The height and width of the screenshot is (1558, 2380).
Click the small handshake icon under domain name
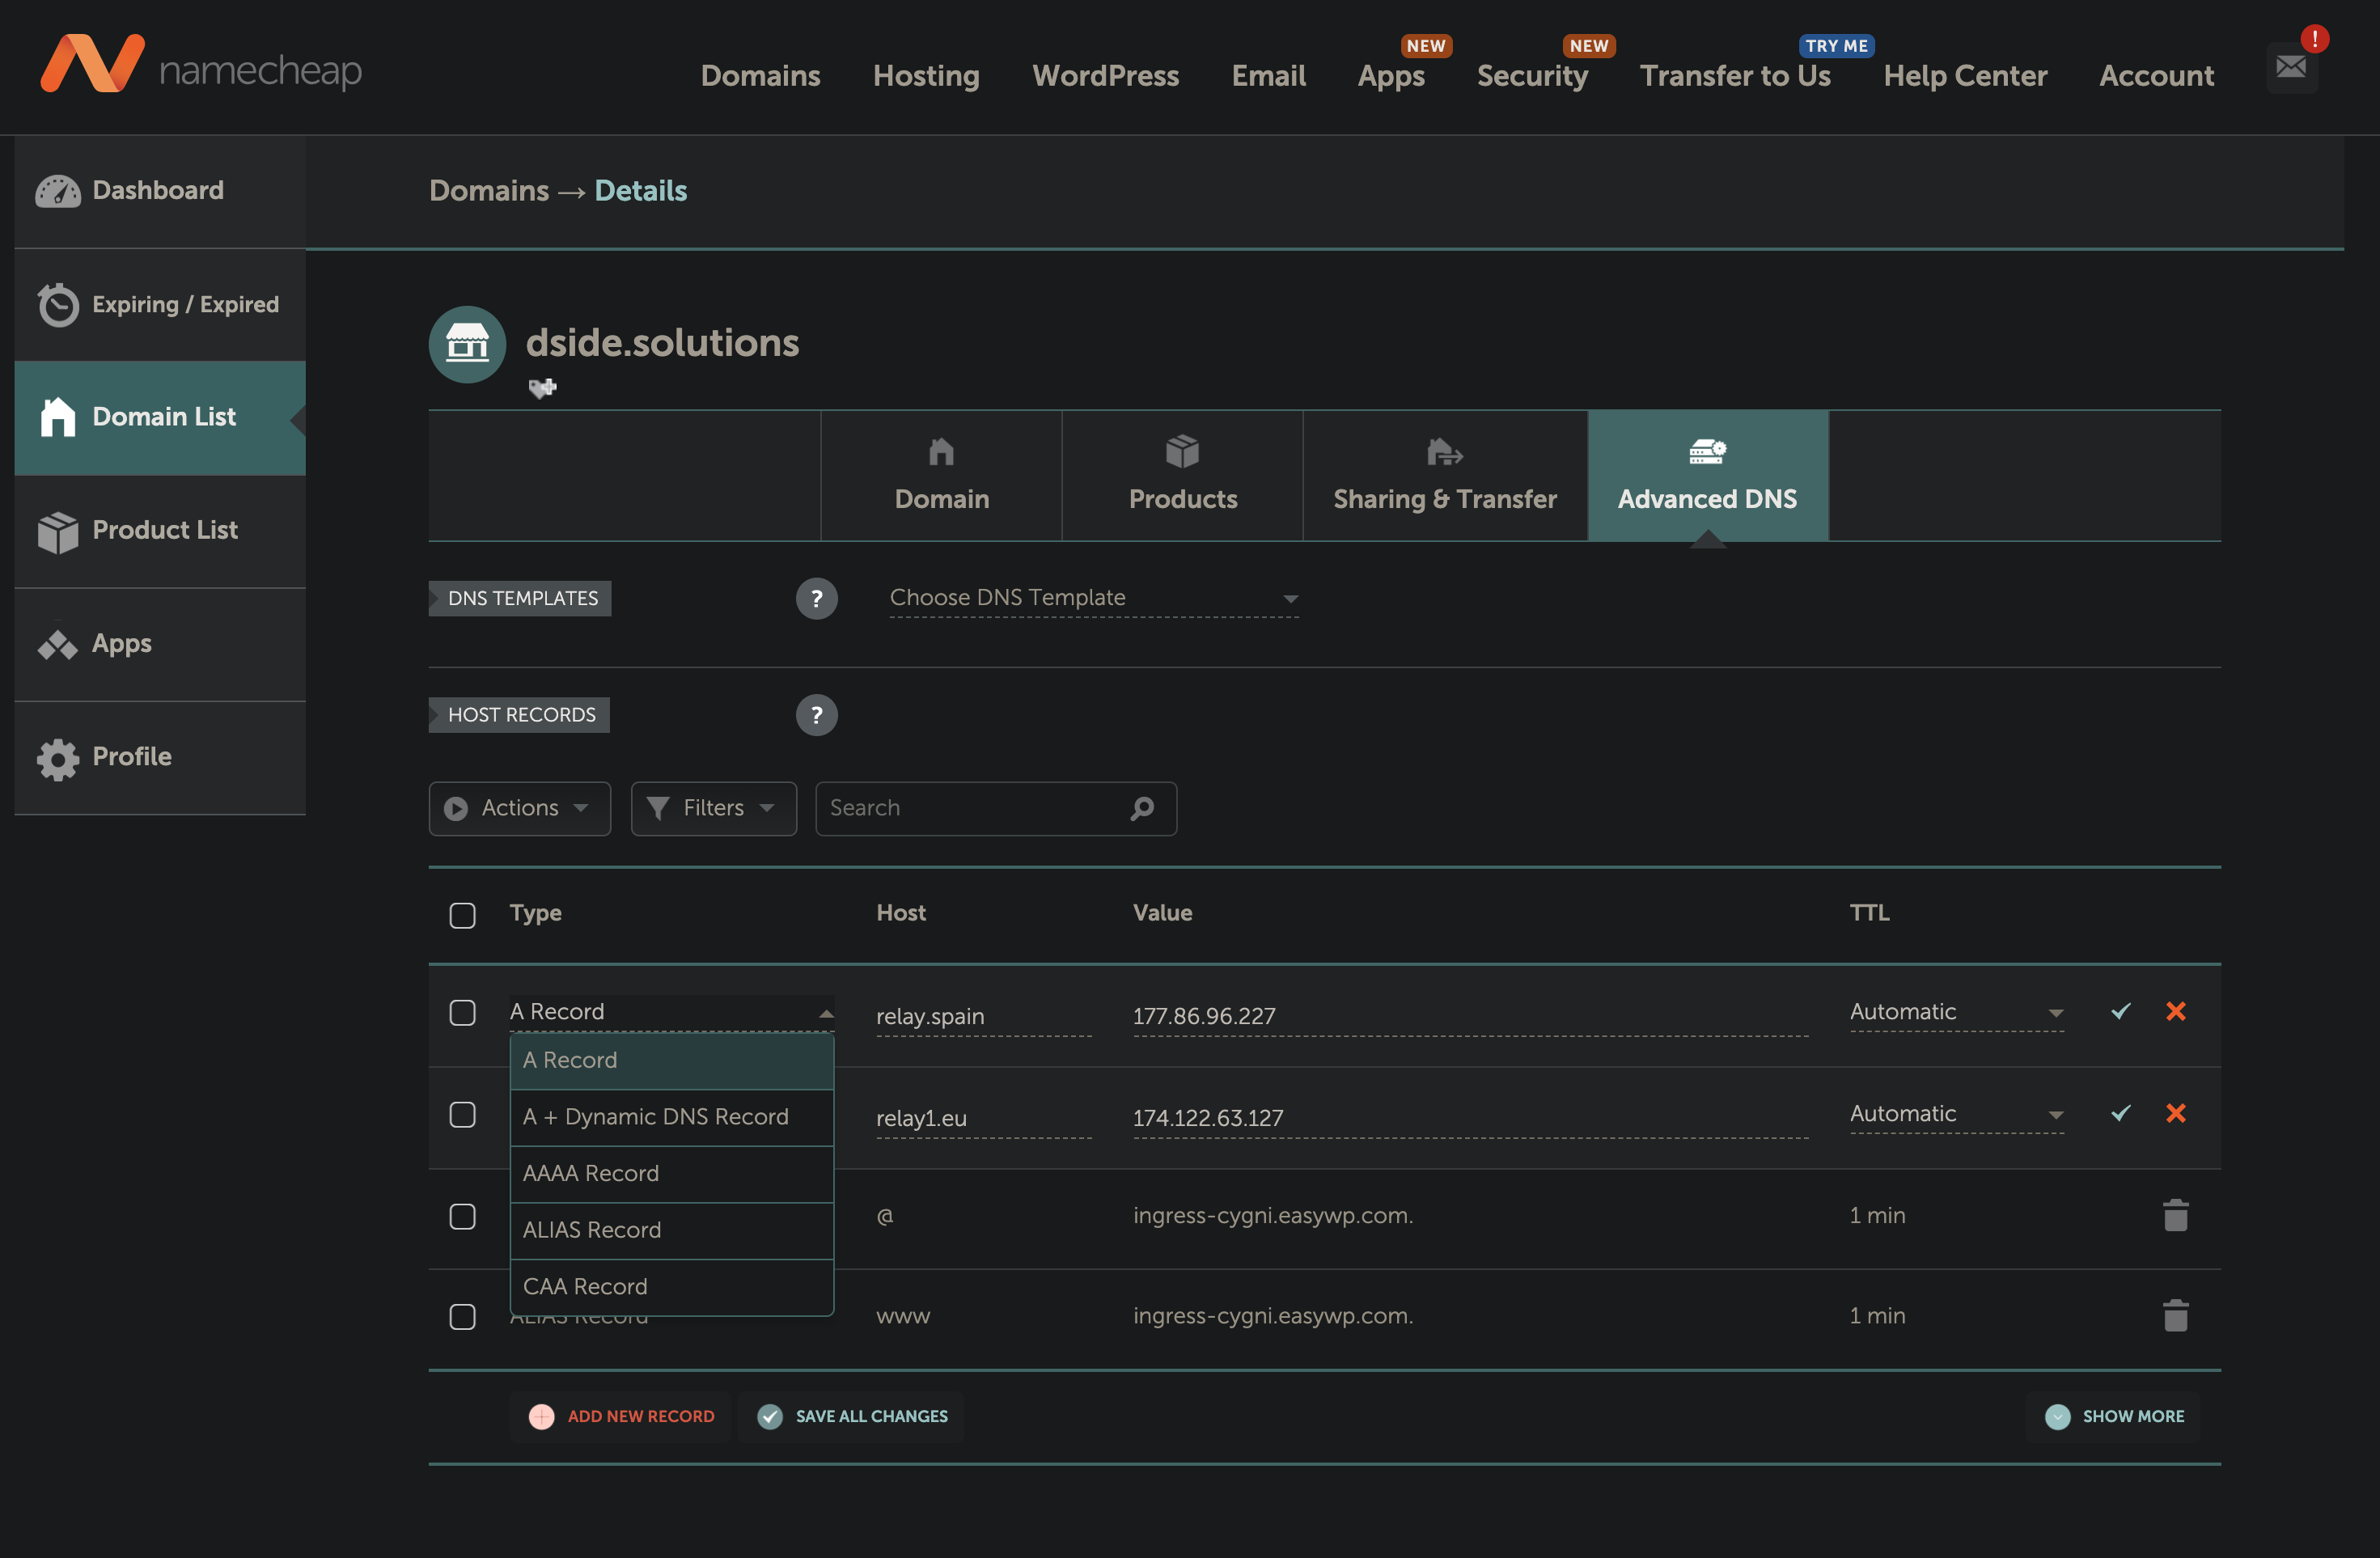[542, 387]
